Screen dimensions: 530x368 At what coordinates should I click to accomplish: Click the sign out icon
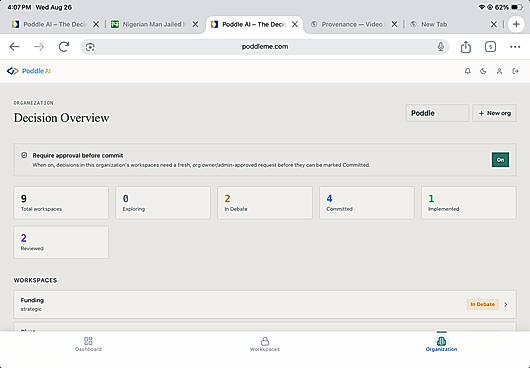click(x=515, y=71)
